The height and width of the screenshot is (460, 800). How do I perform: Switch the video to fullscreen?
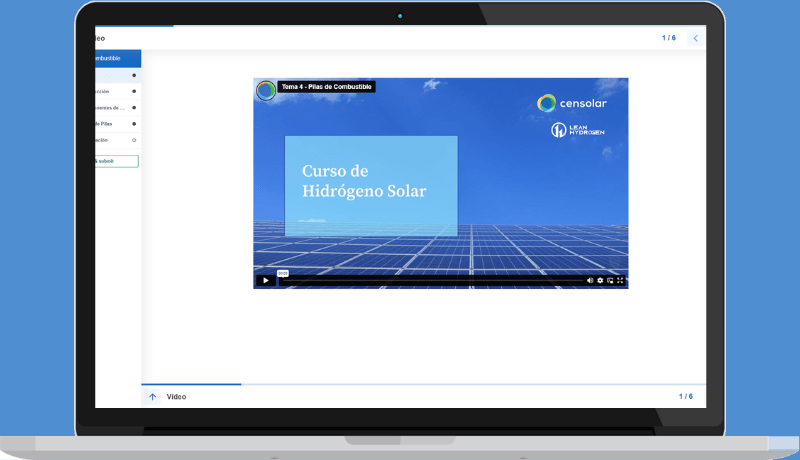coord(620,280)
